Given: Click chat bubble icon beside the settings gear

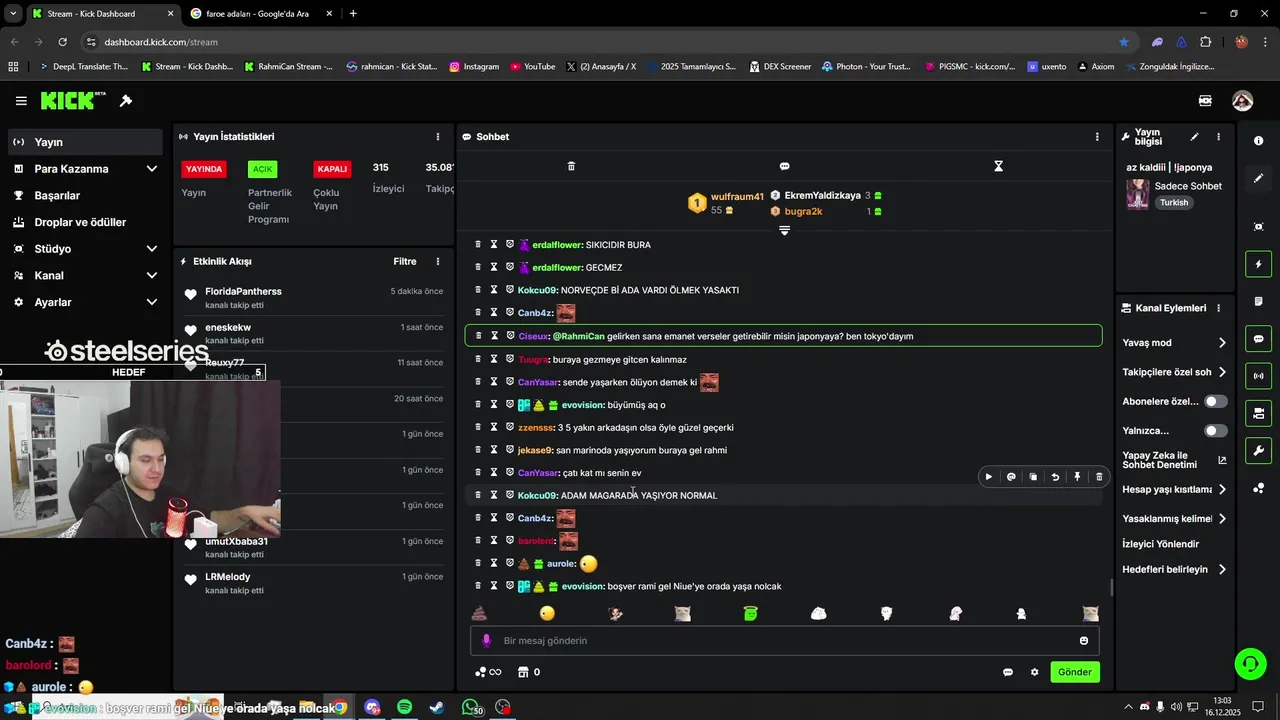Looking at the screenshot, I should [x=1008, y=672].
